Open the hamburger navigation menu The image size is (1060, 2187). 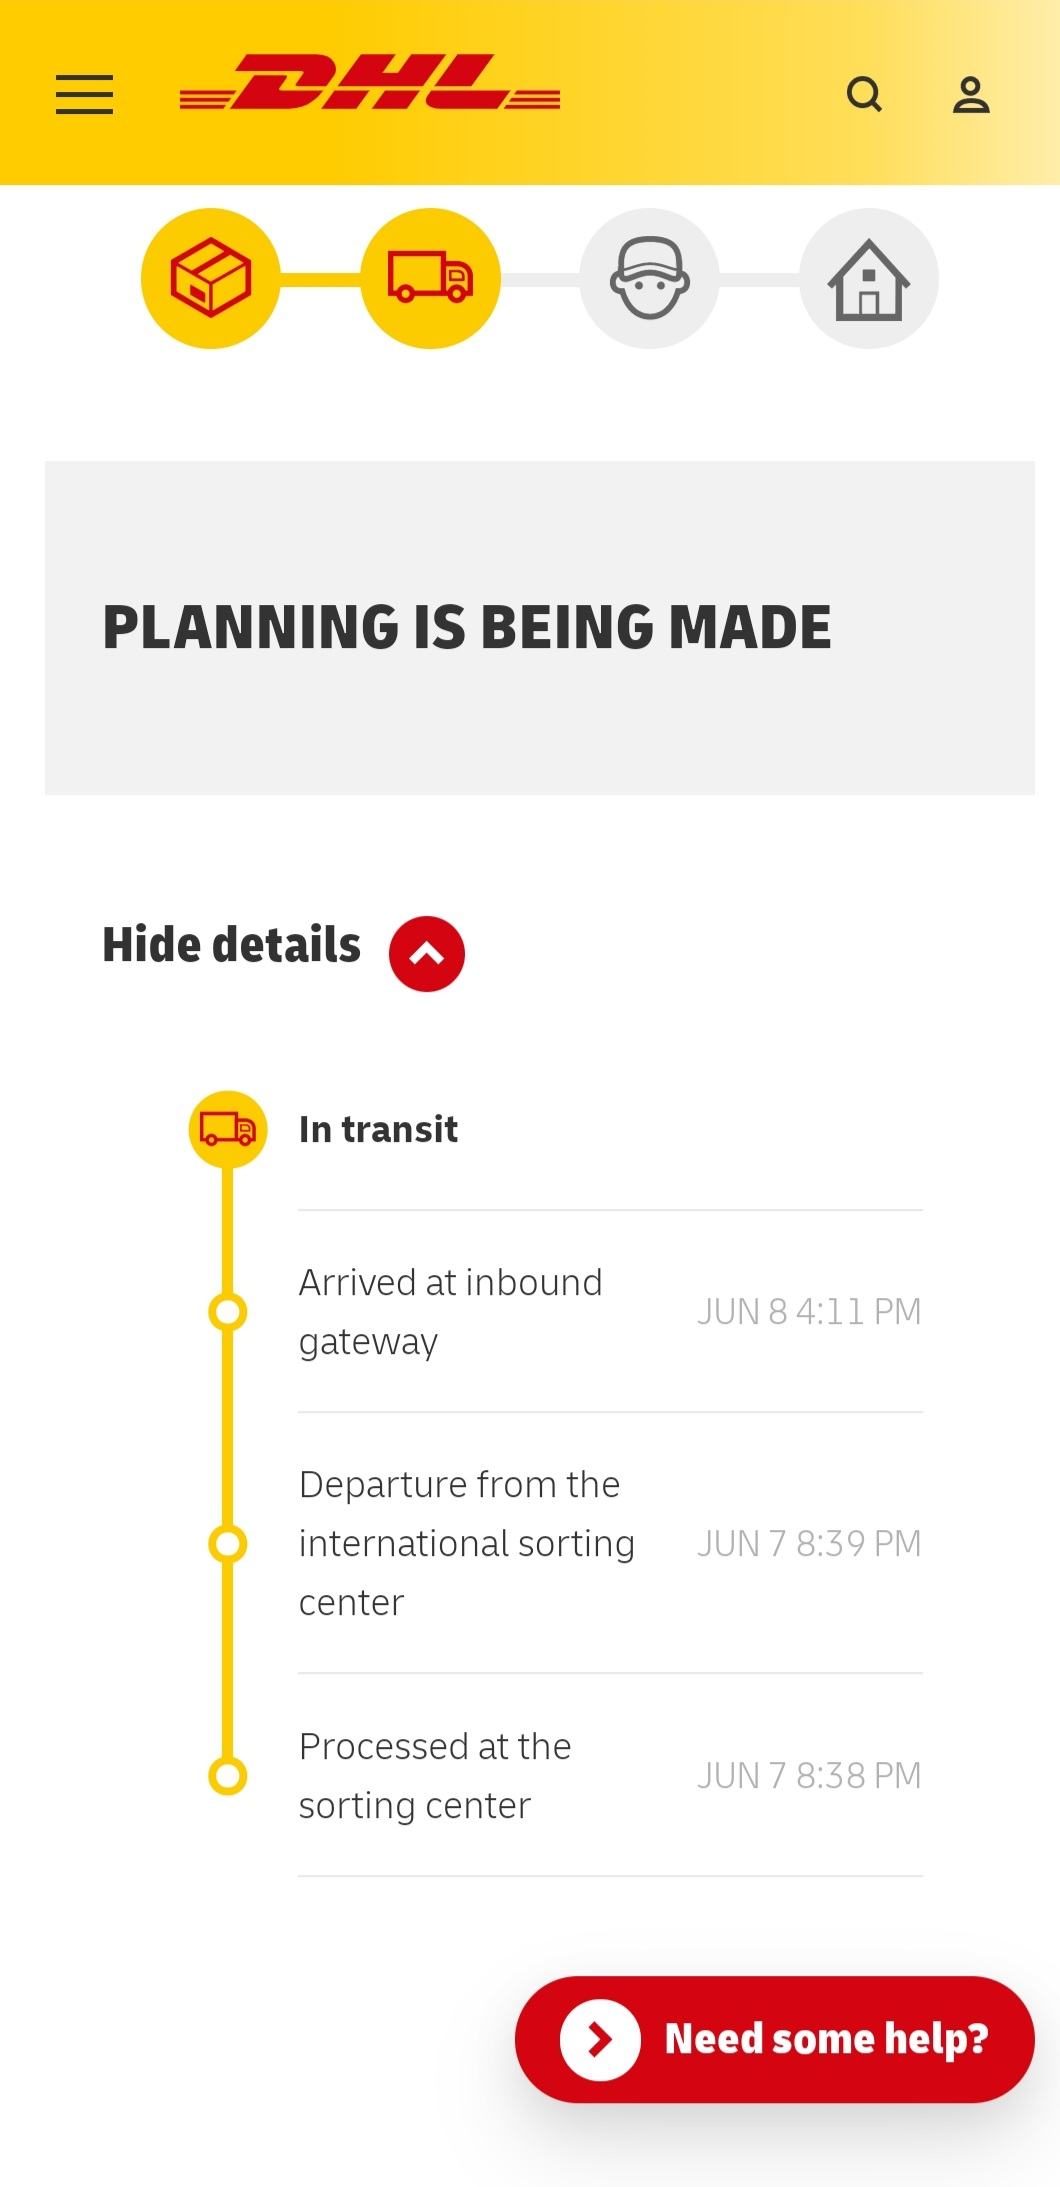[84, 94]
